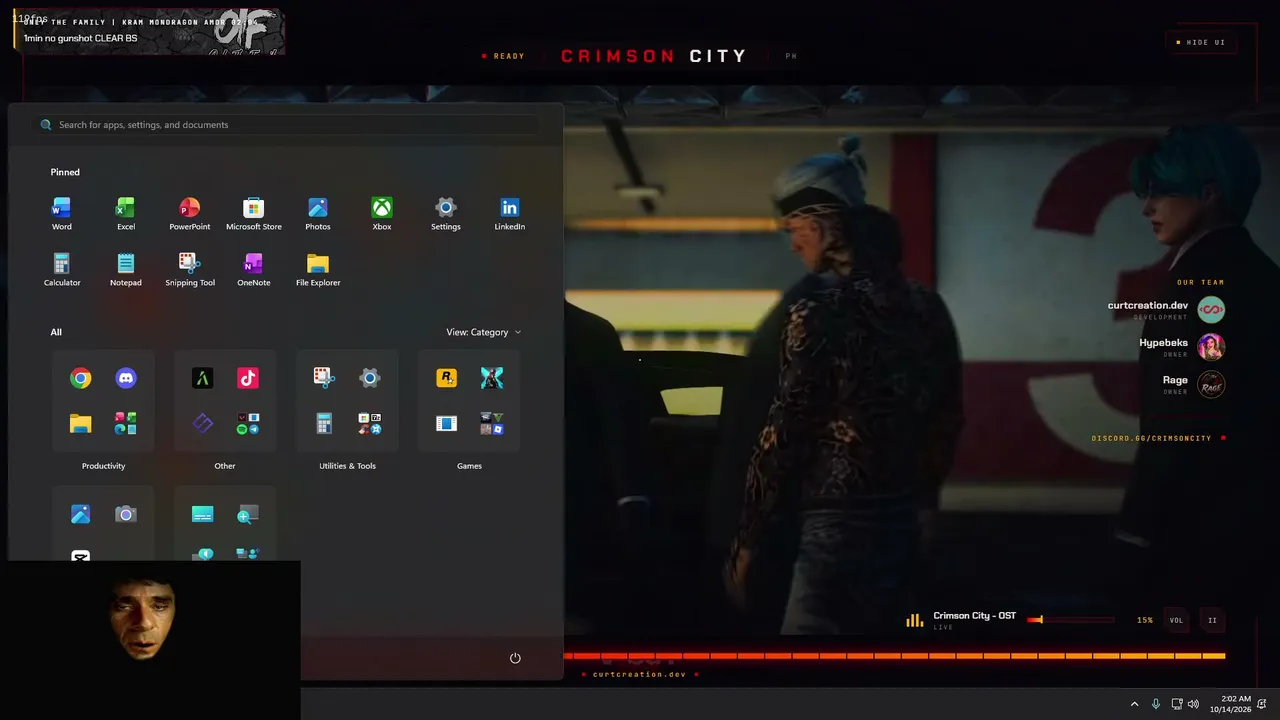Select Hypebeks team member avatar
The width and height of the screenshot is (1280, 720).
point(1211,346)
